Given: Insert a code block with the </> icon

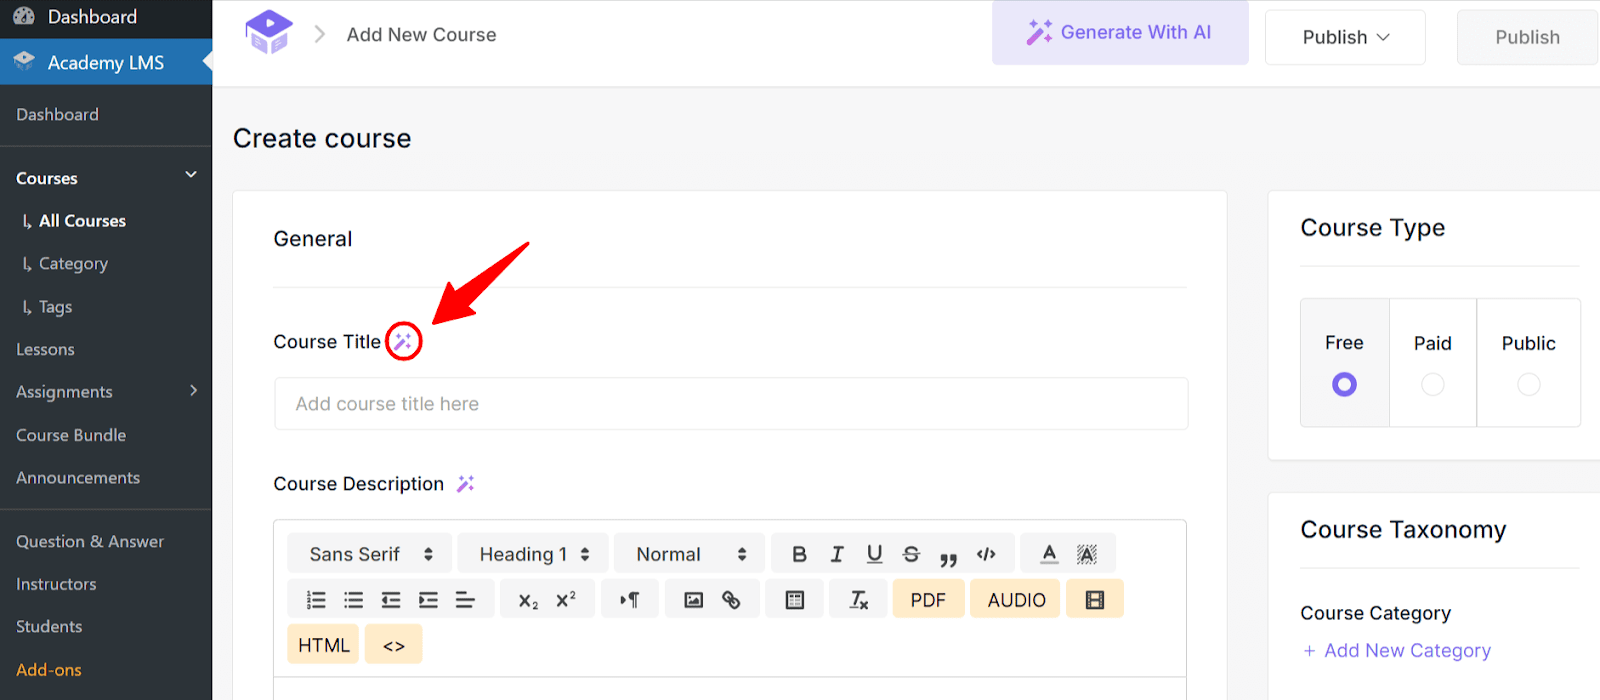Looking at the screenshot, I should pyautogui.click(x=986, y=554).
